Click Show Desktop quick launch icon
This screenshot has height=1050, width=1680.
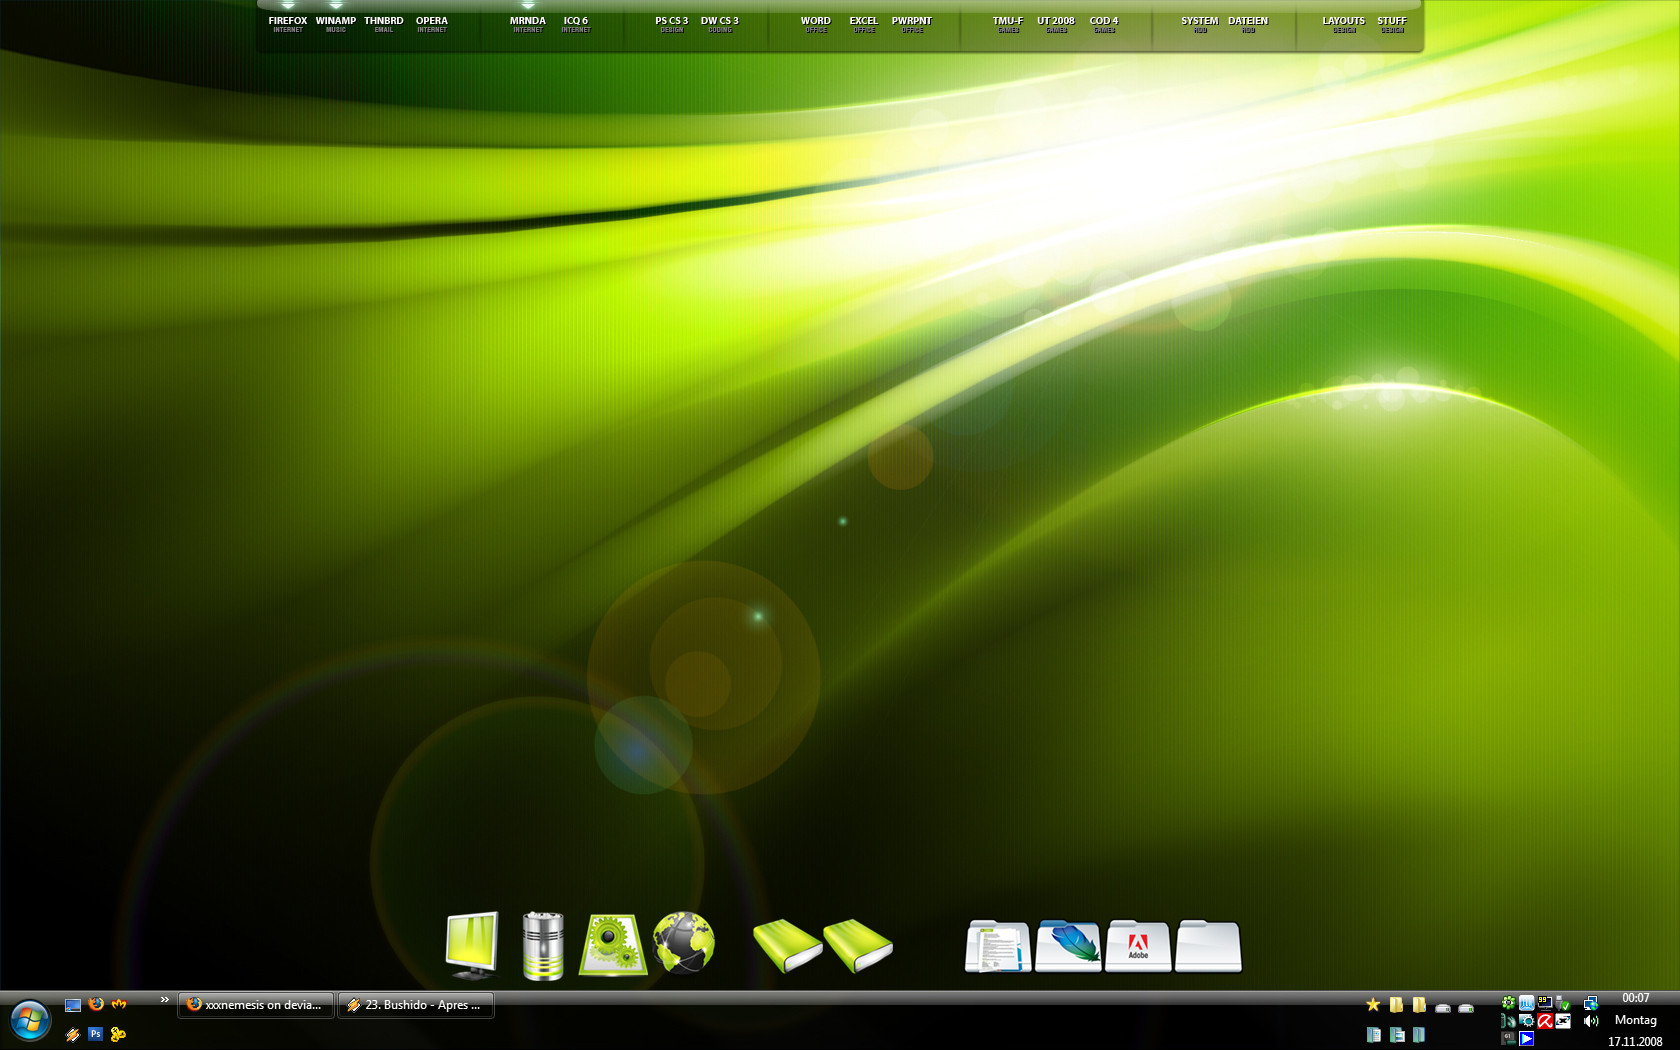73,1005
